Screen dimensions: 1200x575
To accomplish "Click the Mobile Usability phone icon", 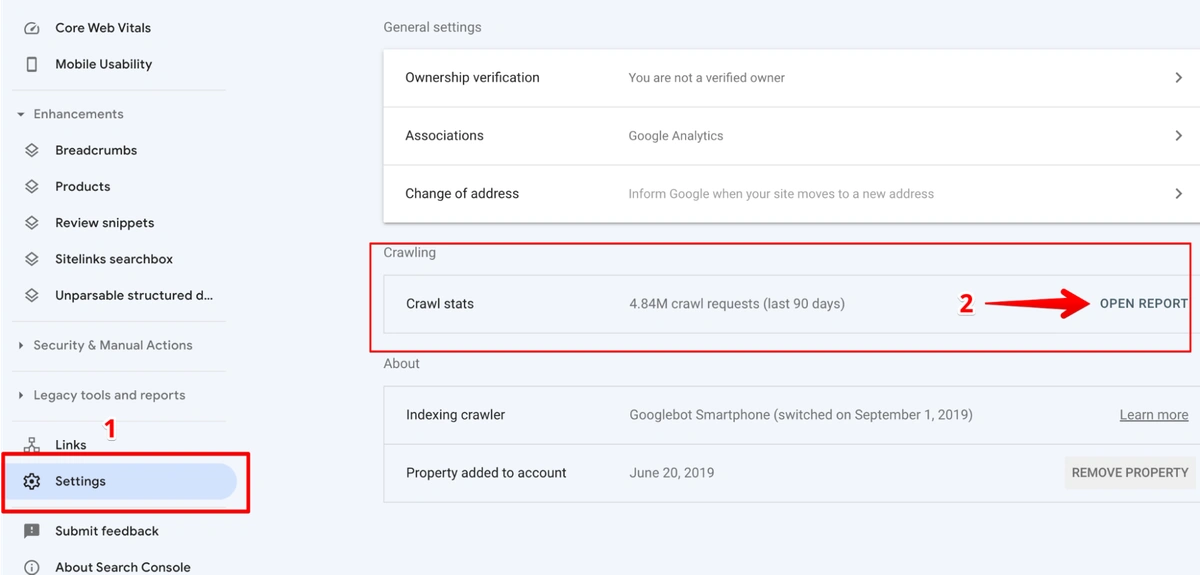I will point(32,64).
